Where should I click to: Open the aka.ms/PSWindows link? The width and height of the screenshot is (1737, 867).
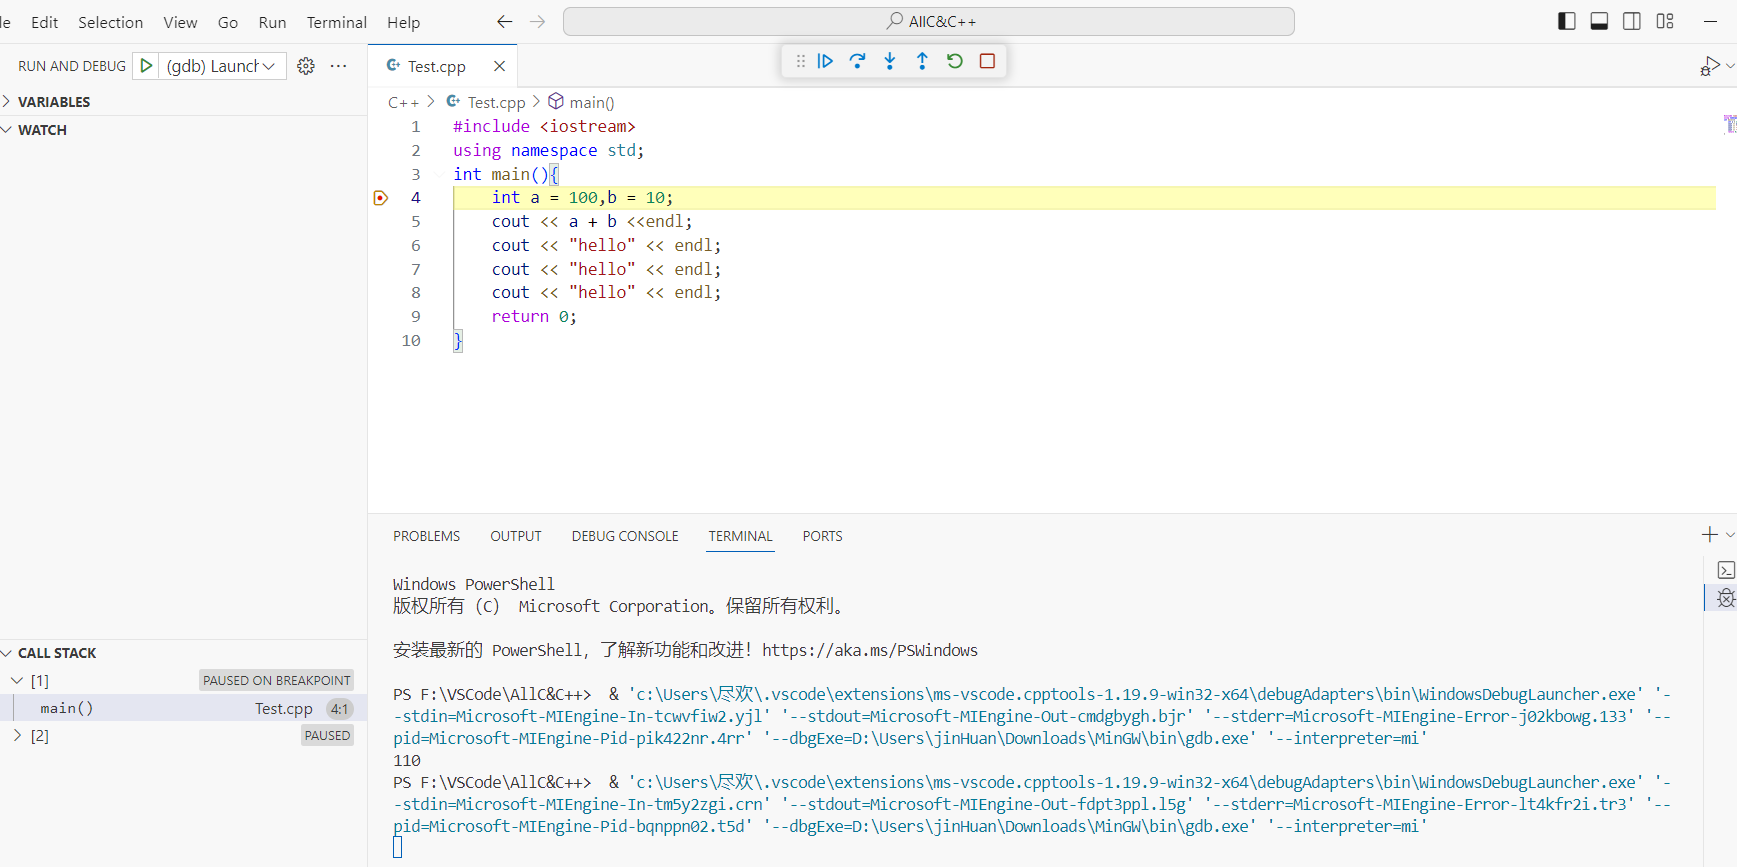click(x=869, y=650)
